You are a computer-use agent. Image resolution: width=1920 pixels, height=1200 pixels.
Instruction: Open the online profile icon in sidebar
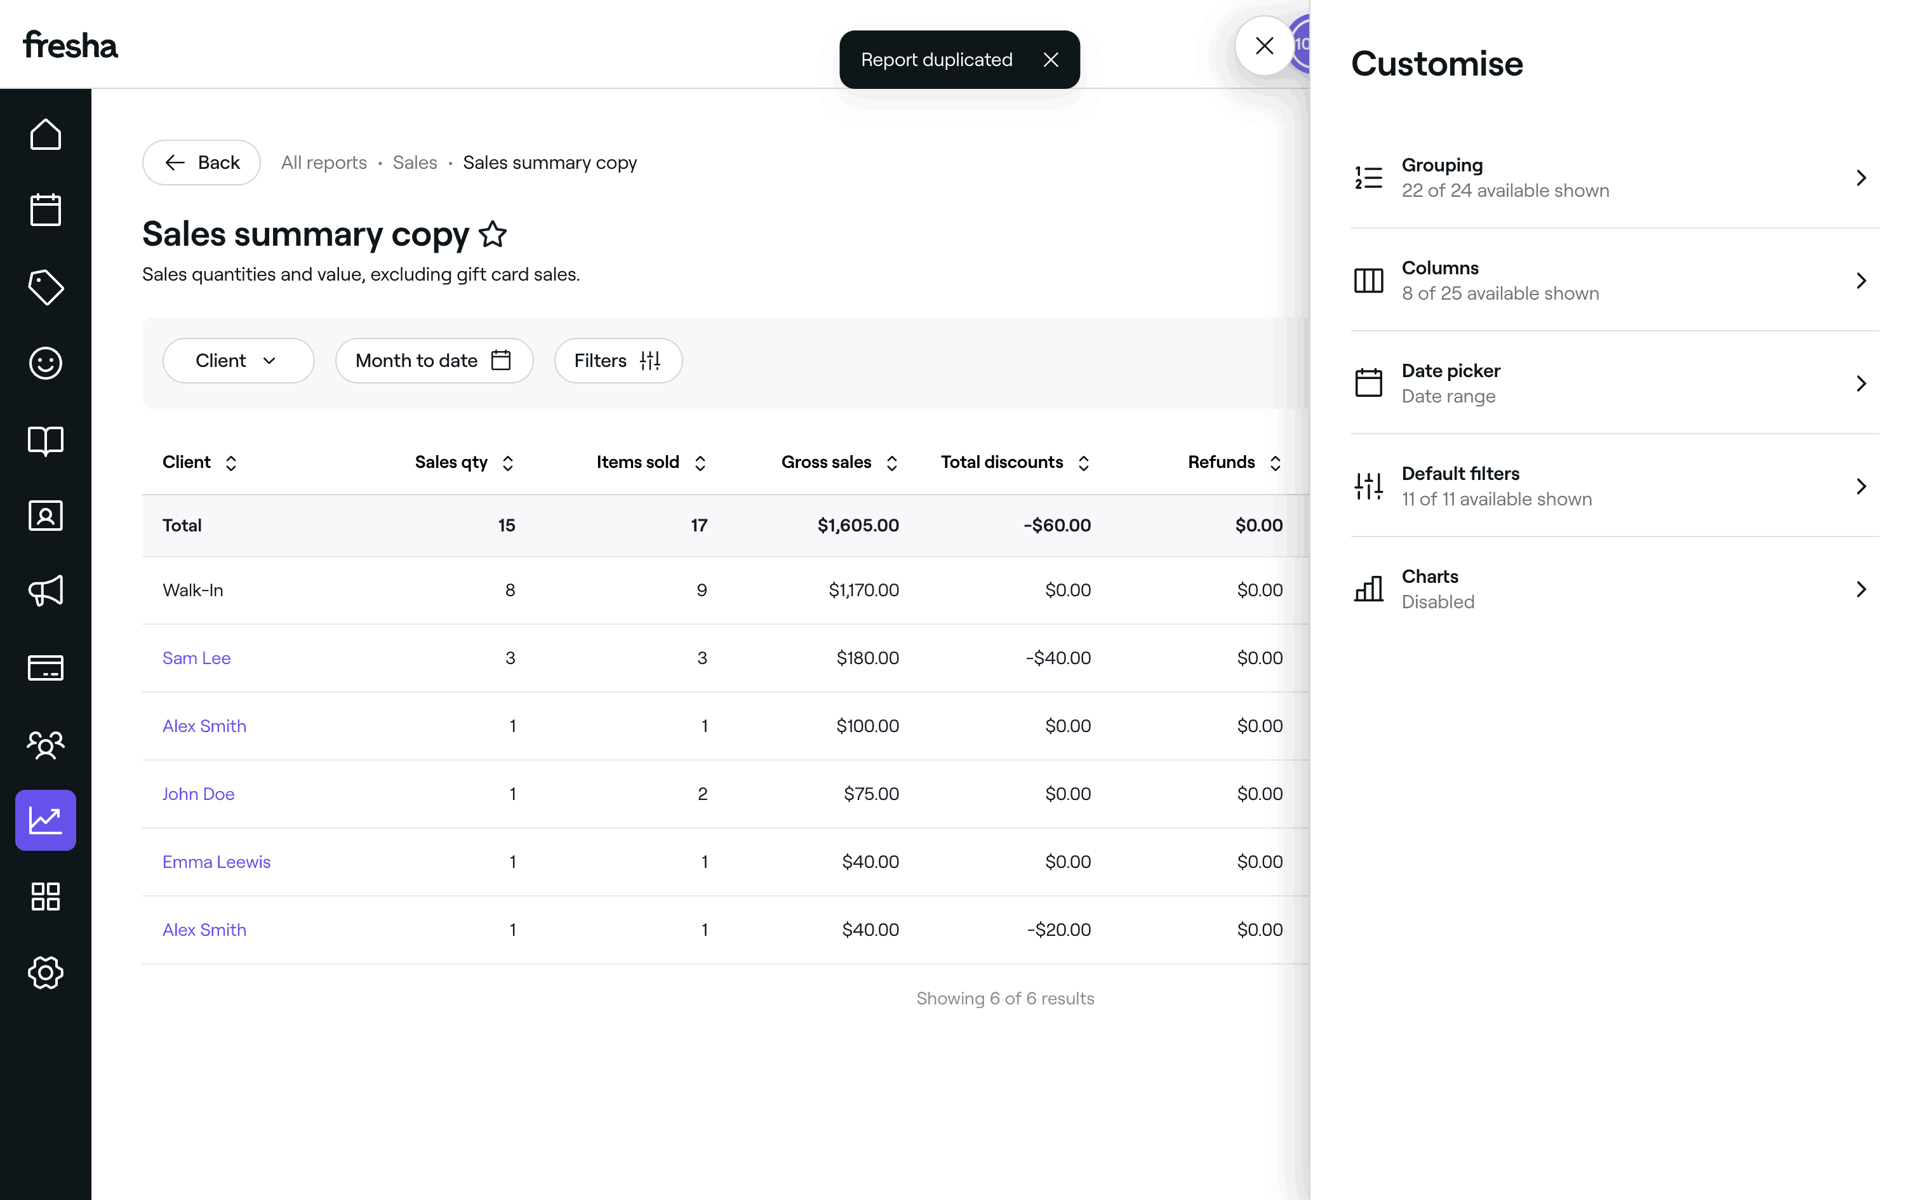45,516
